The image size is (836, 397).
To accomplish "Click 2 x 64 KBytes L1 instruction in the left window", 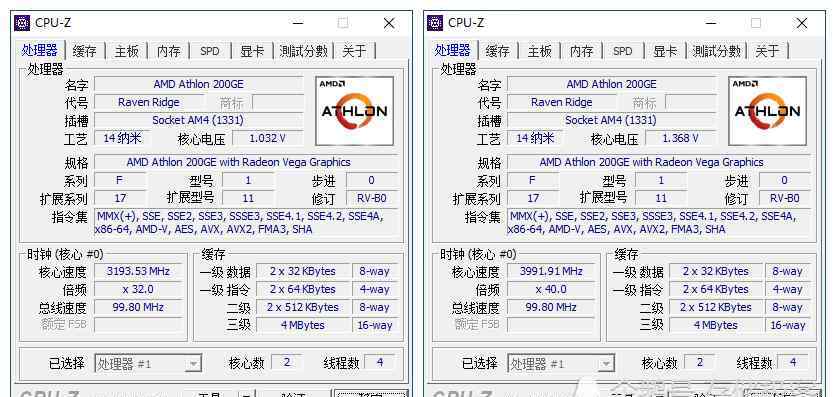I will pyautogui.click(x=303, y=289).
